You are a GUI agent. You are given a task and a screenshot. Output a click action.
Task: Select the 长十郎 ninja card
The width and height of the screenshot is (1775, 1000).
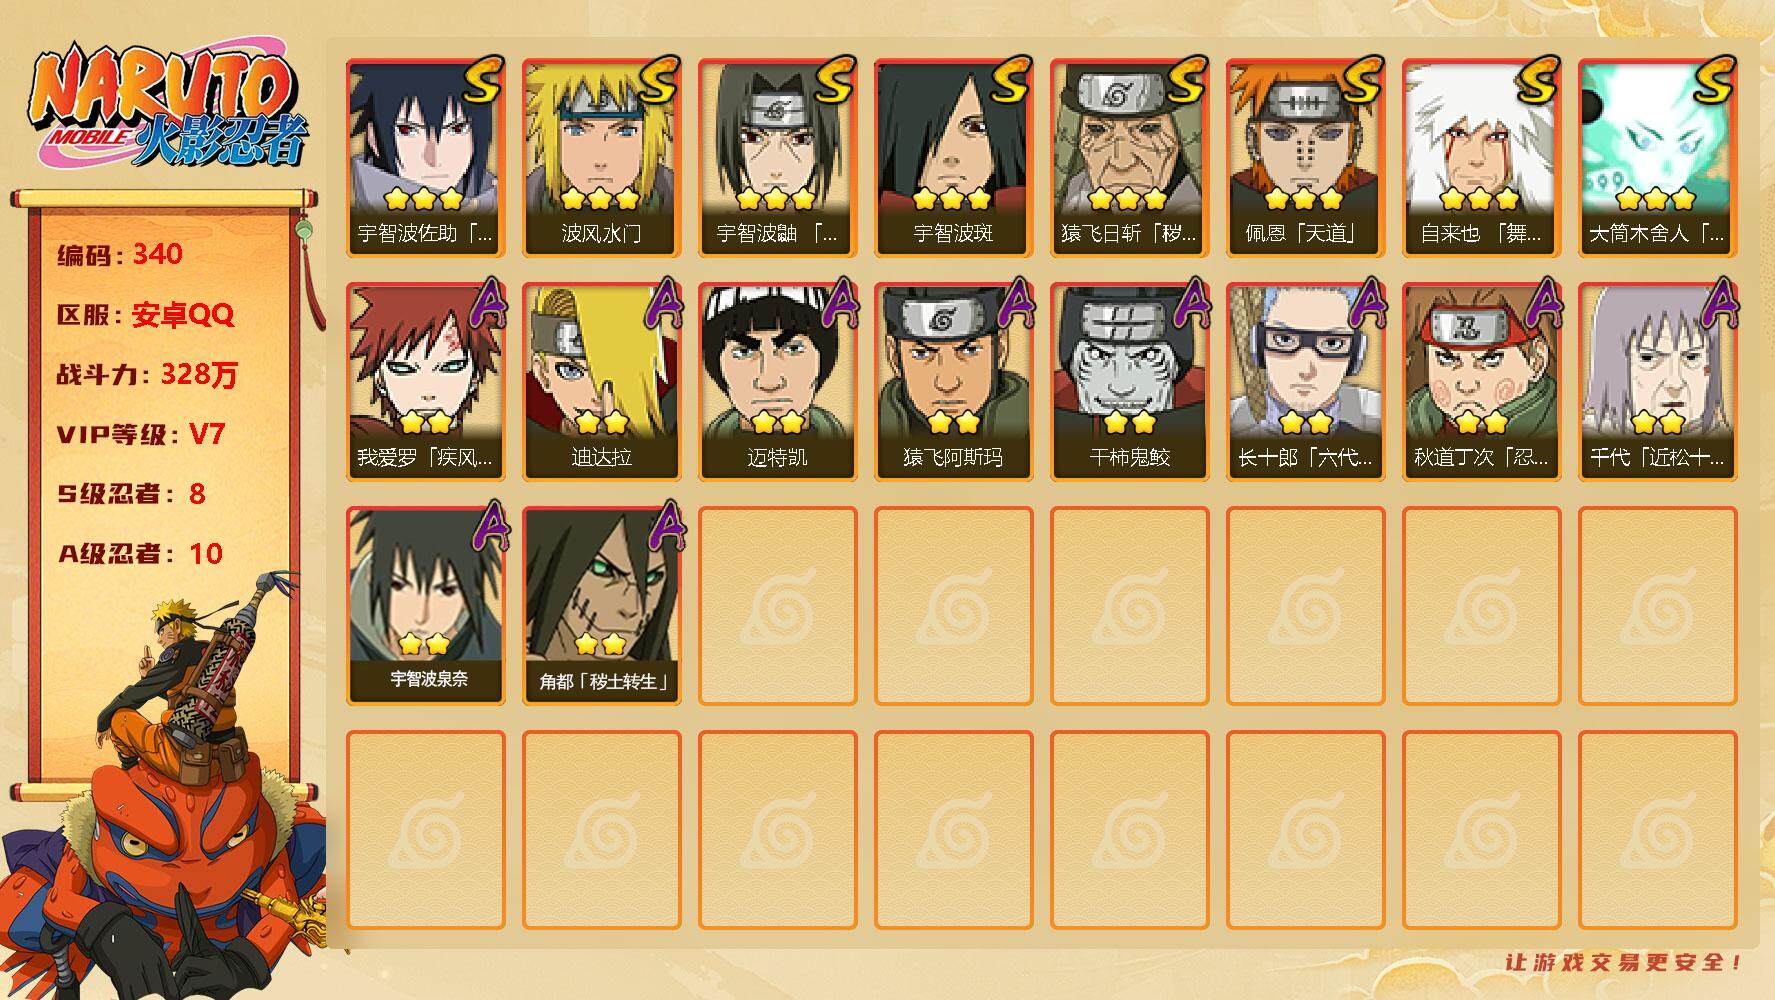[1305, 382]
